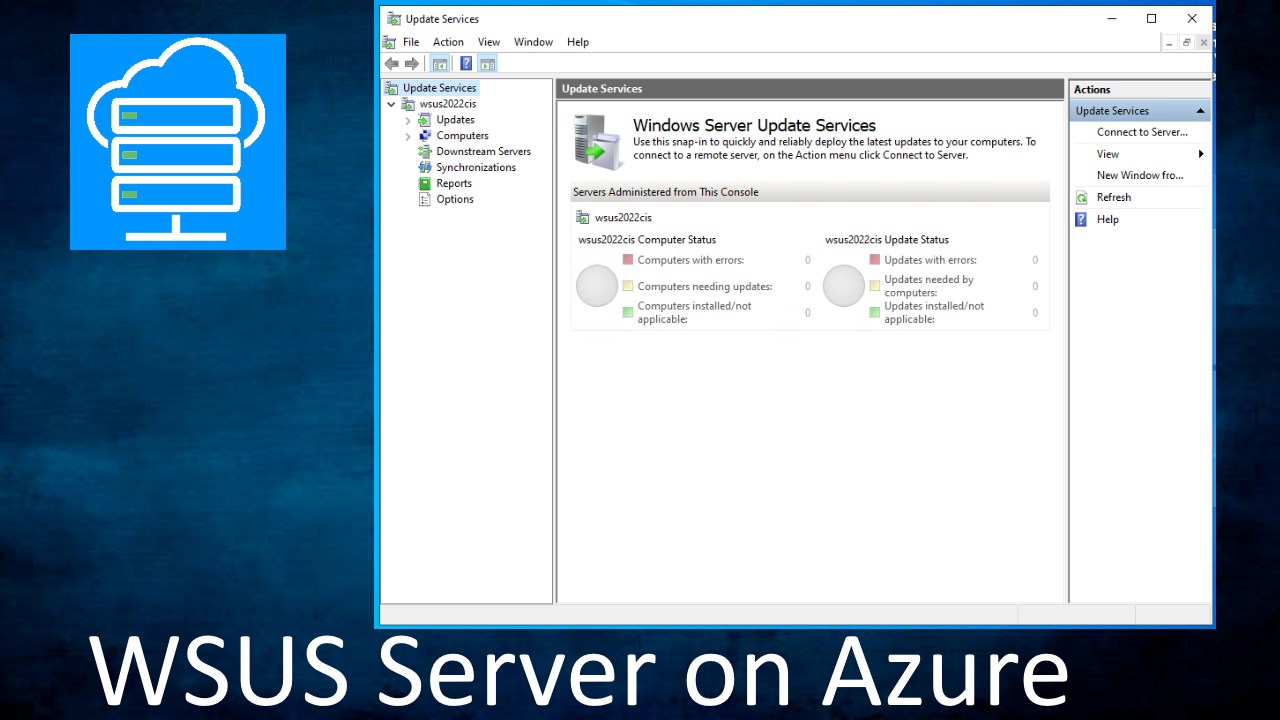
Task: Click the Reports node book icon
Action: (x=425, y=184)
